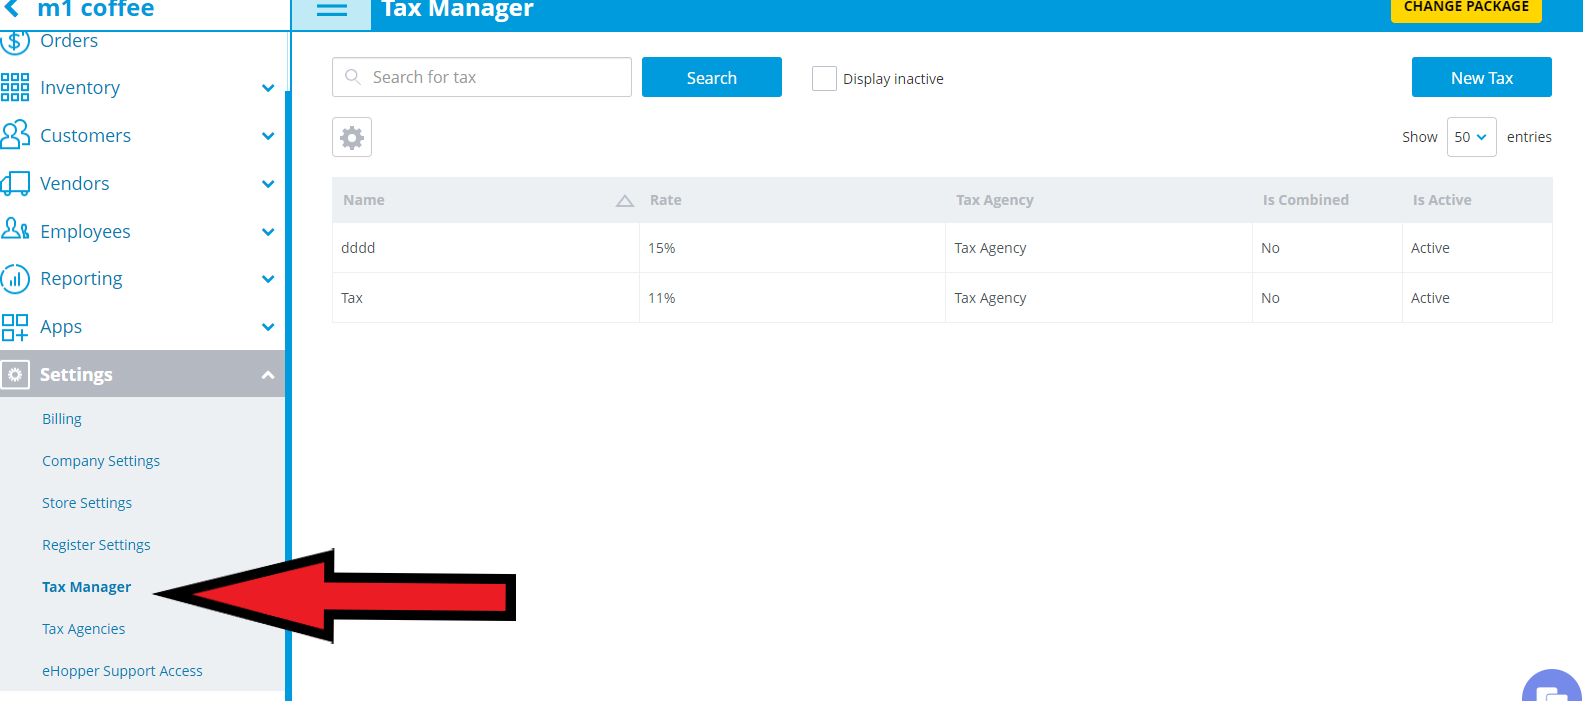This screenshot has width=1583, height=701.
Task: Click the Active status in 11% row
Action: tap(1430, 298)
